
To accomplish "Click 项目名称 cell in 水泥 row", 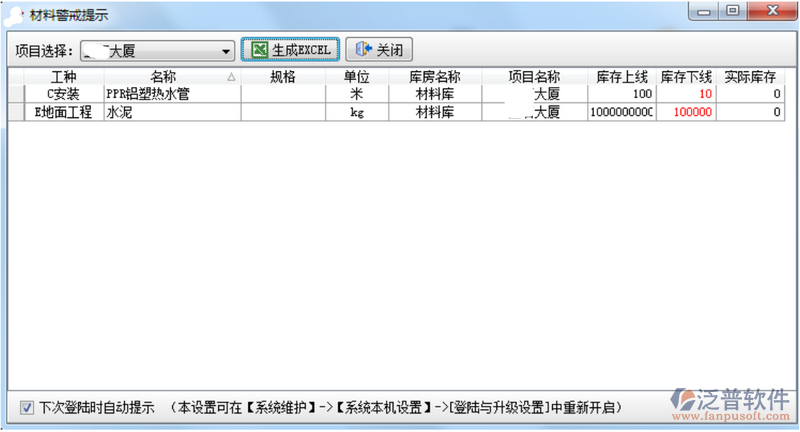I will point(534,112).
